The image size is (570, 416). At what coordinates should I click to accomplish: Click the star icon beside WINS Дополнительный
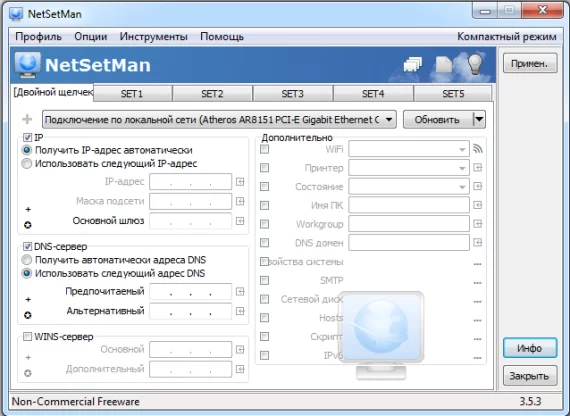coord(28,373)
